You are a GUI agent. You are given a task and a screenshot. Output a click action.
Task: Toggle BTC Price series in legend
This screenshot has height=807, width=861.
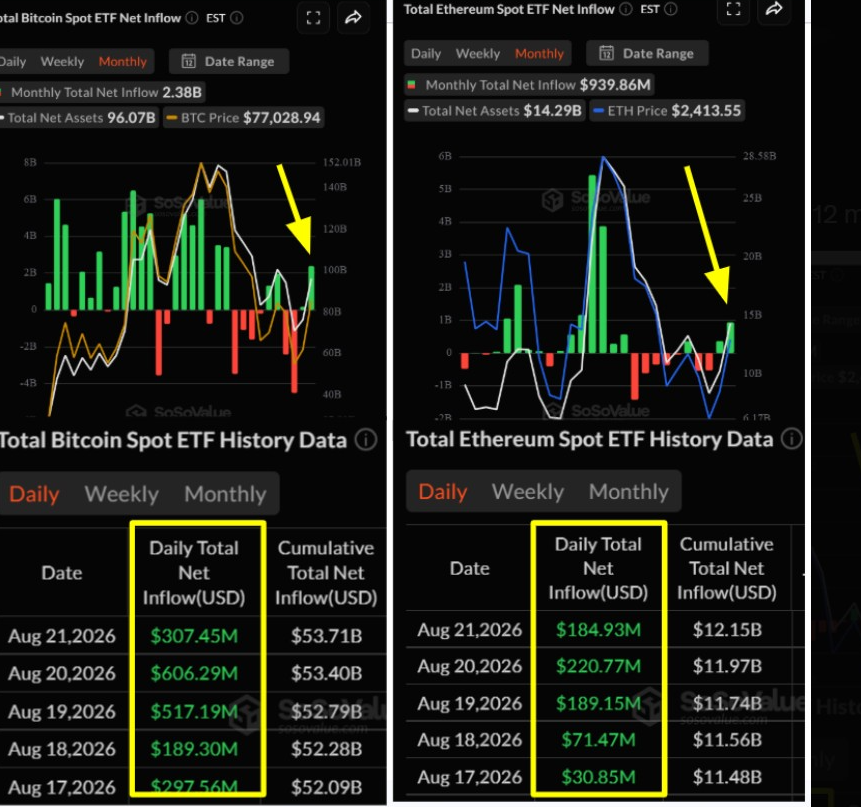(243, 117)
